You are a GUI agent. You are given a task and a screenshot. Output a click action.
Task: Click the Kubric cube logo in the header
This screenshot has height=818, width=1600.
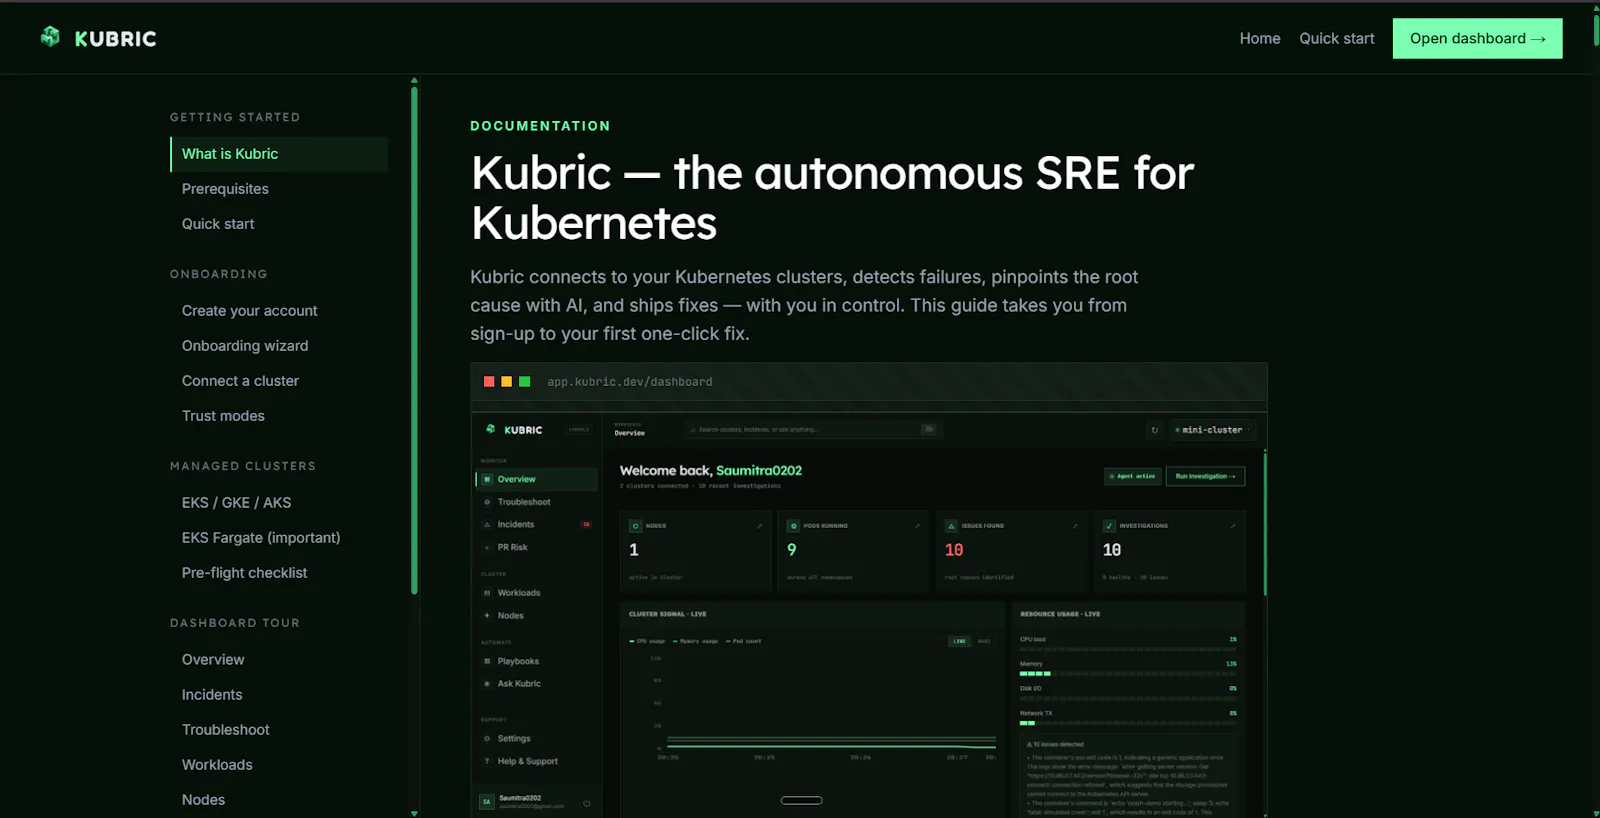(50, 37)
